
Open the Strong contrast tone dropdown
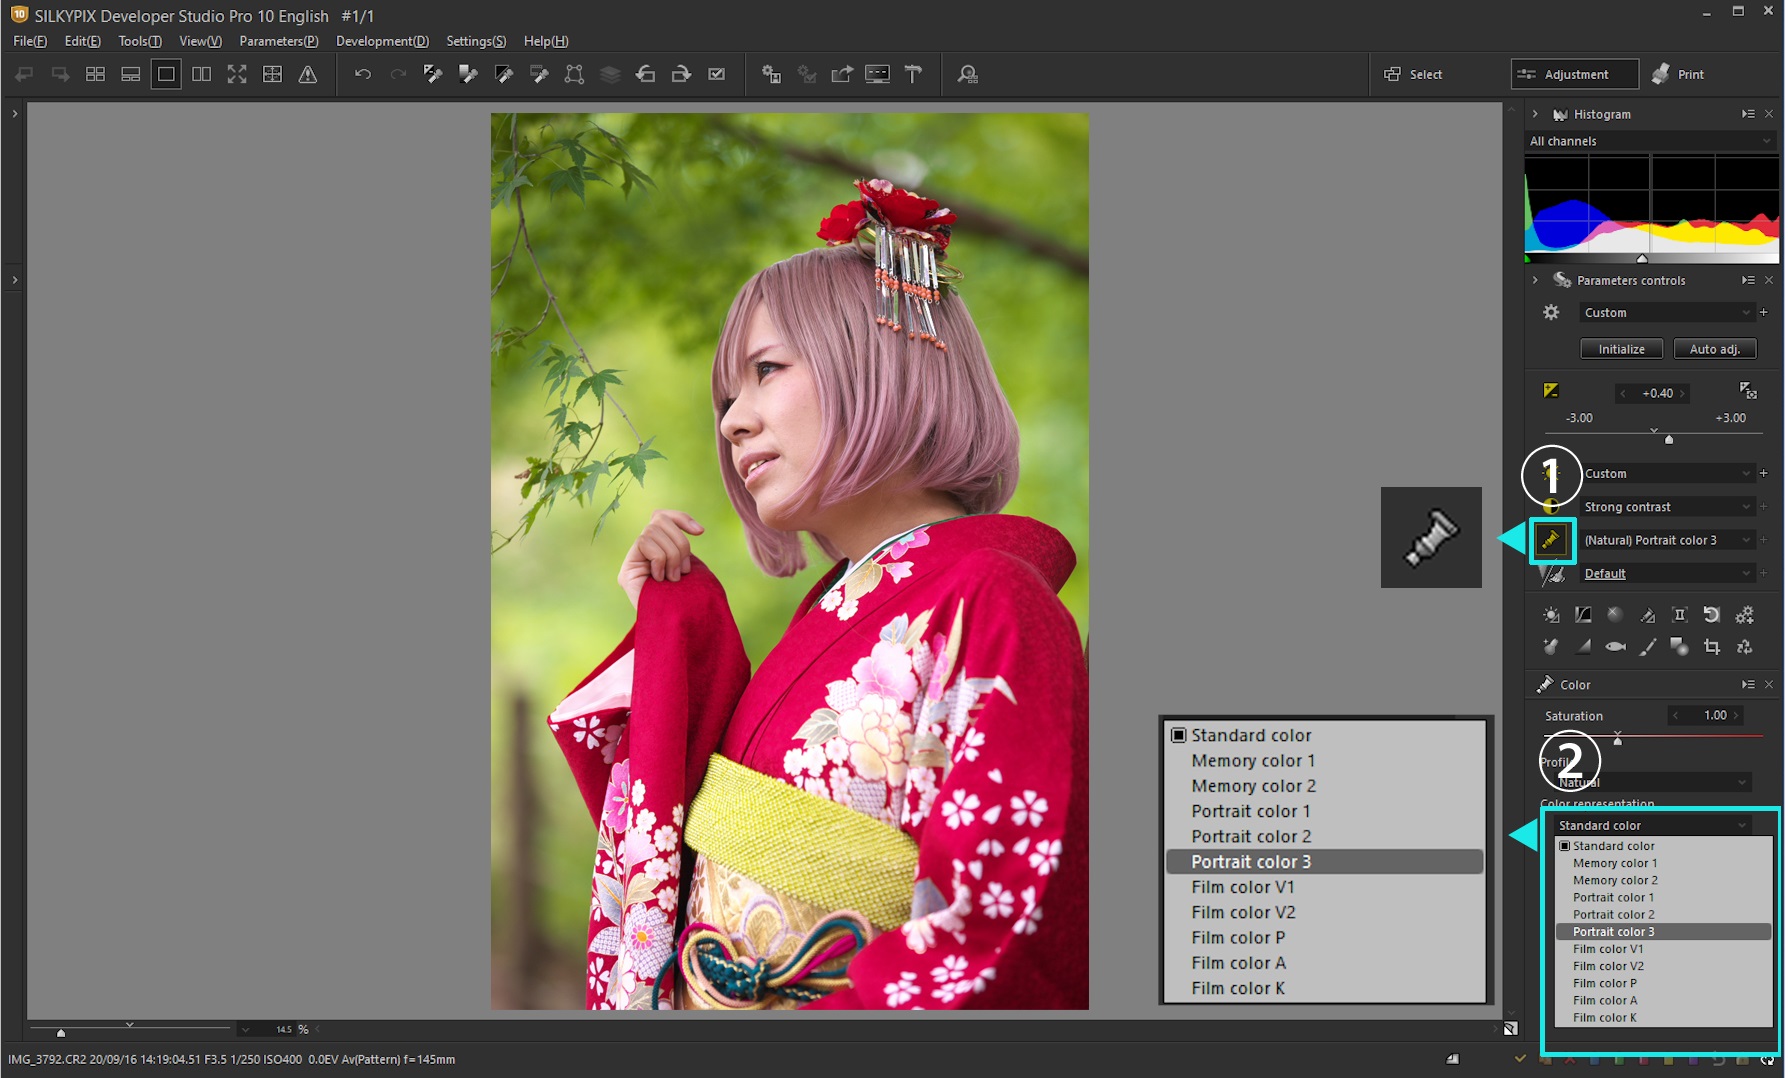point(1667,507)
